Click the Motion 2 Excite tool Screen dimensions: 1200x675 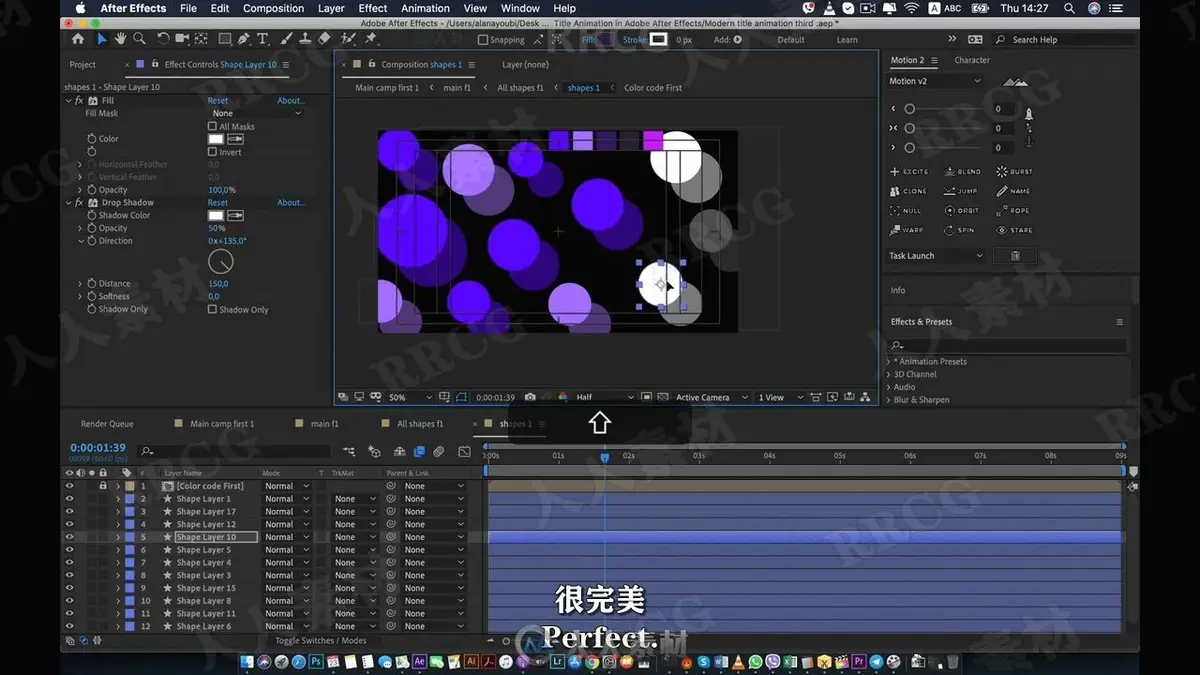coord(909,172)
